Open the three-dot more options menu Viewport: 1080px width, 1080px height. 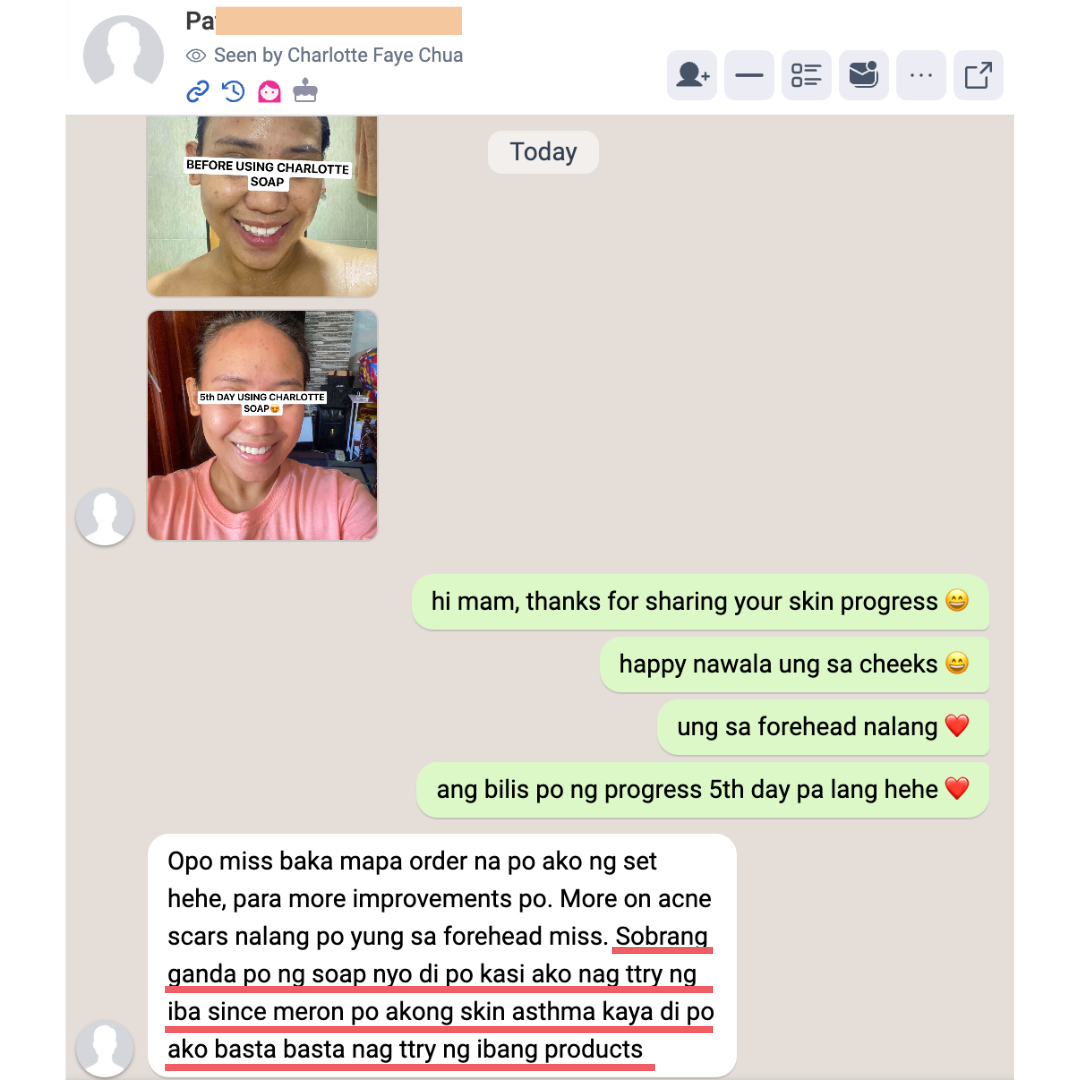[x=921, y=75]
